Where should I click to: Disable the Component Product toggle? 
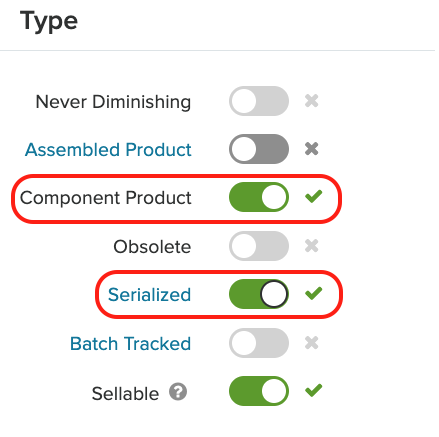(259, 197)
